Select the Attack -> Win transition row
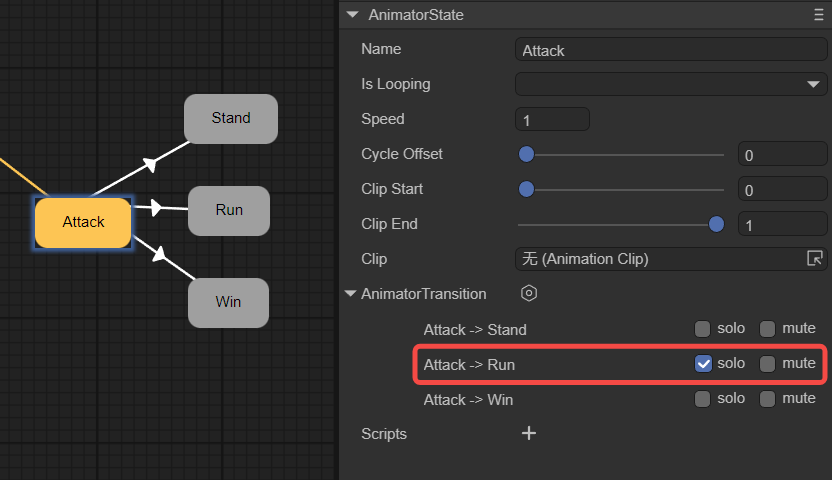 point(468,399)
